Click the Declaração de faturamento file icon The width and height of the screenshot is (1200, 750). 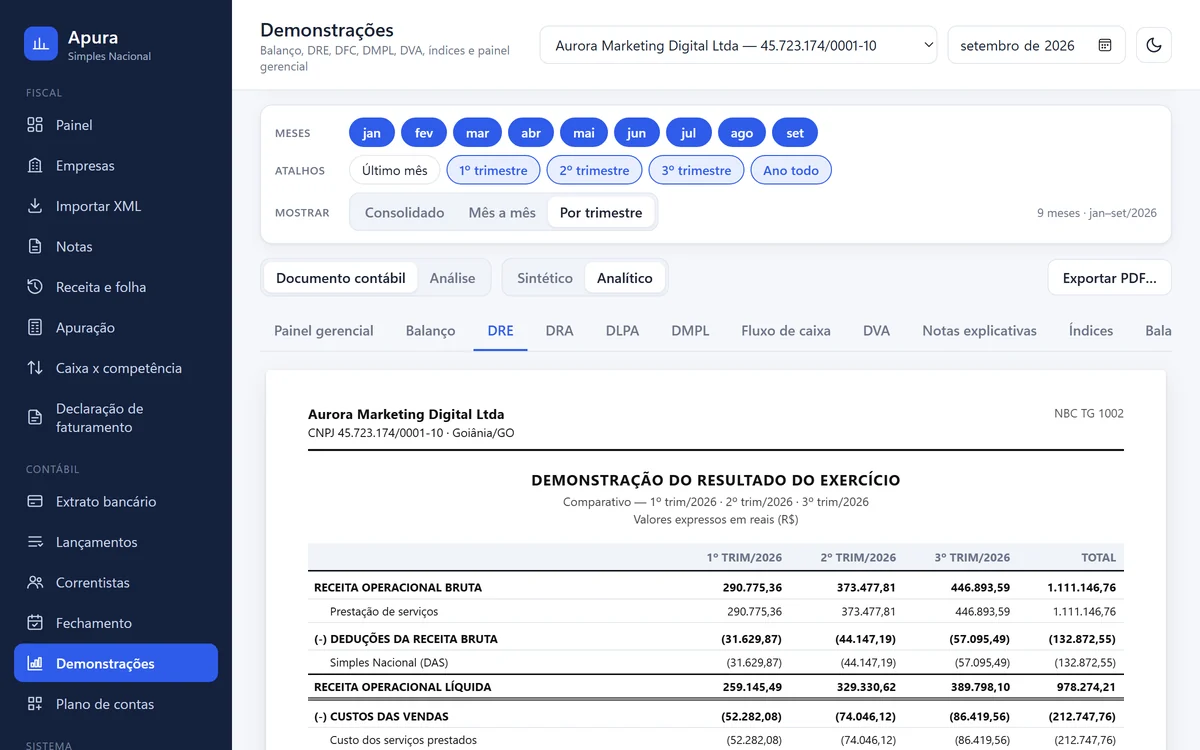pyautogui.click(x=35, y=418)
